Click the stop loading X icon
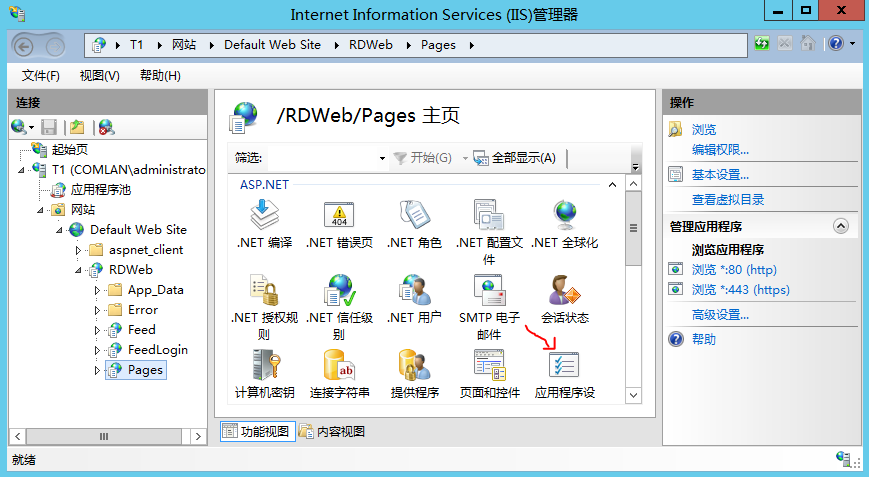The width and height of the screenshot is (869, 477). (785, 43)
